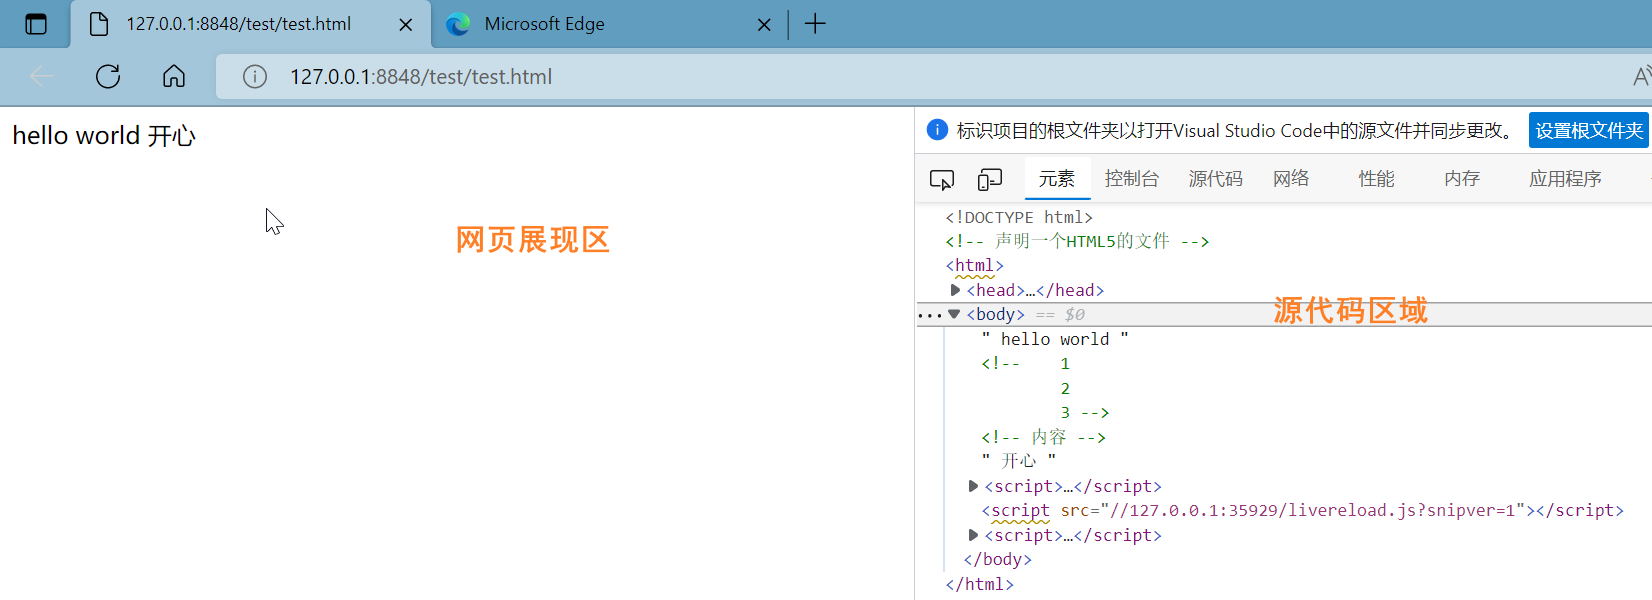
Task: Click the 设置根文件夹 button
Action: [1589, 130]
